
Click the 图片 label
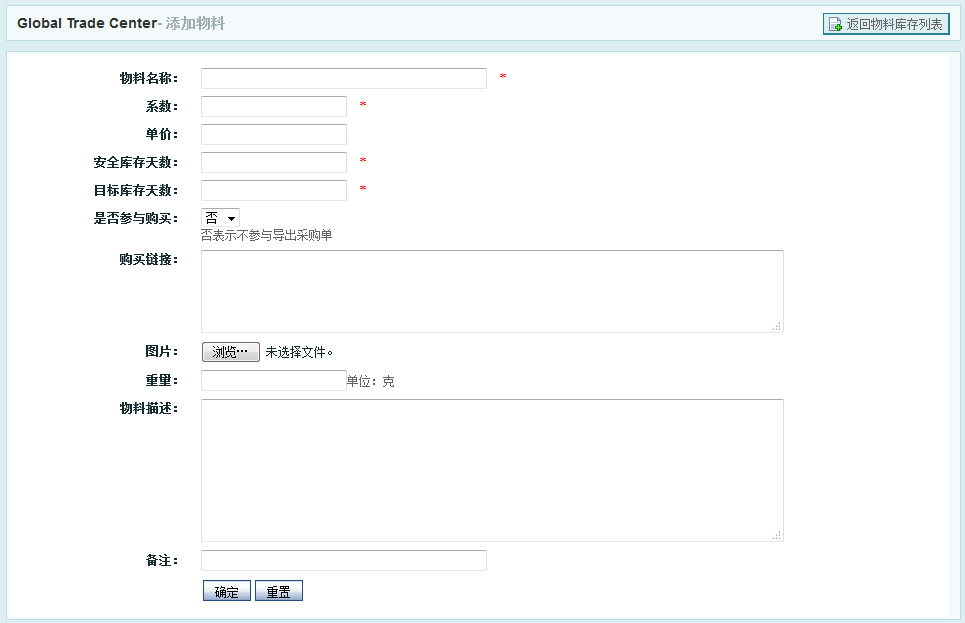pos(162,352)
